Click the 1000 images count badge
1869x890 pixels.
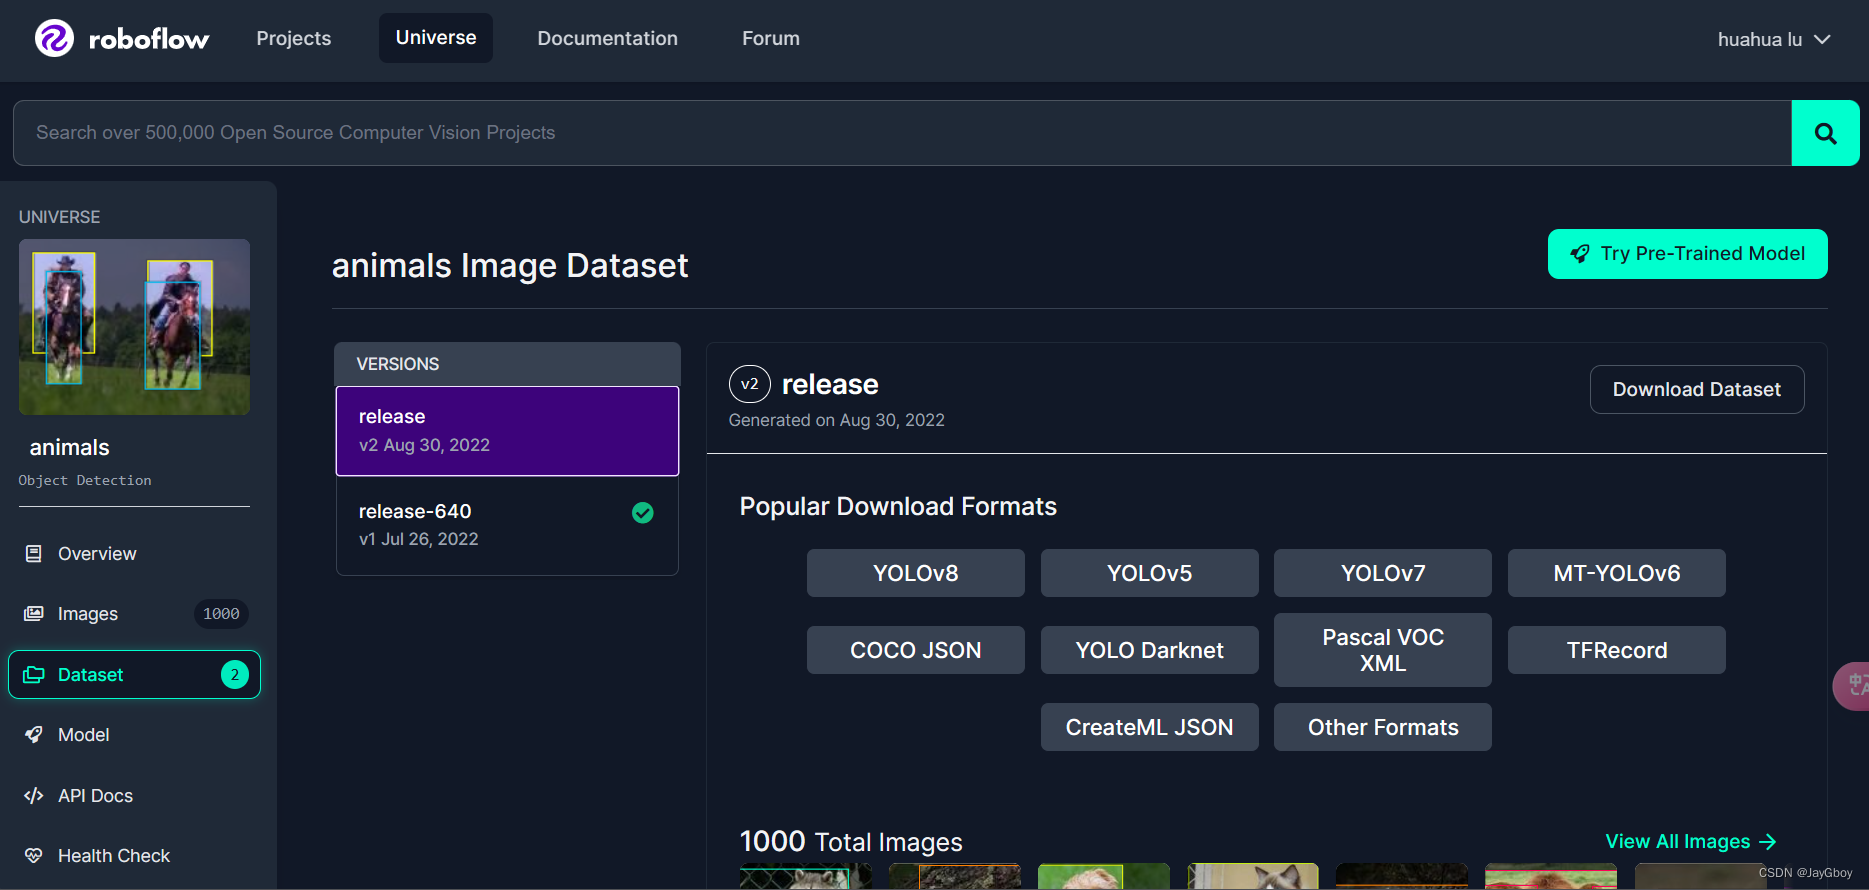click(221, 613)
